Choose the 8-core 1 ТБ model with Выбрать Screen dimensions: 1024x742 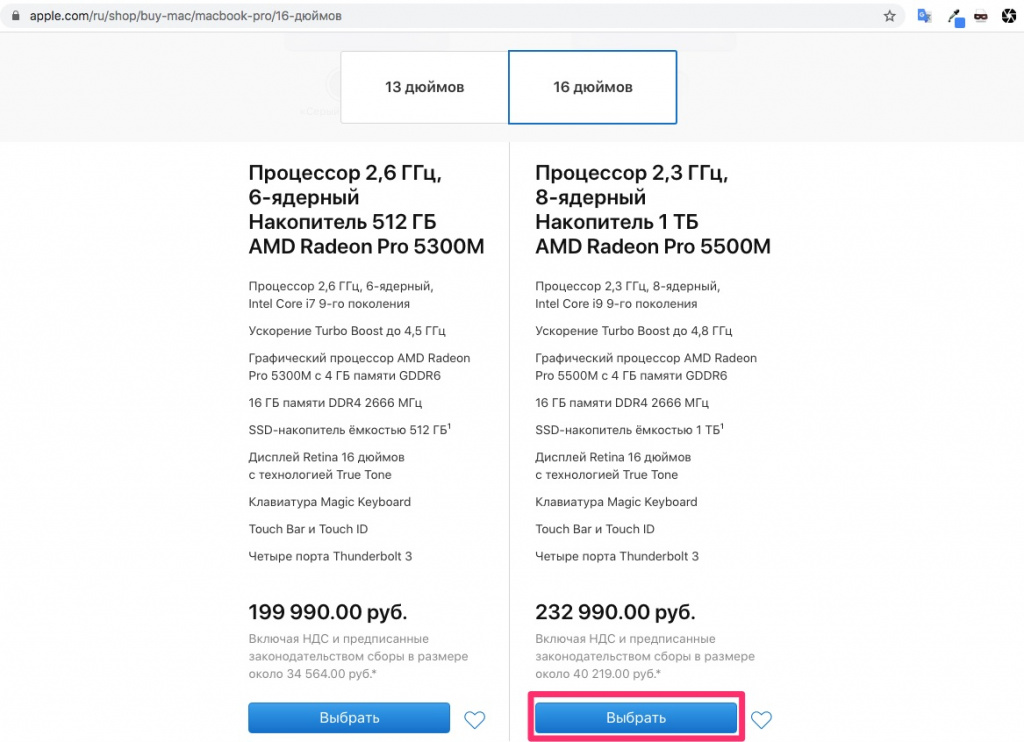636,718
